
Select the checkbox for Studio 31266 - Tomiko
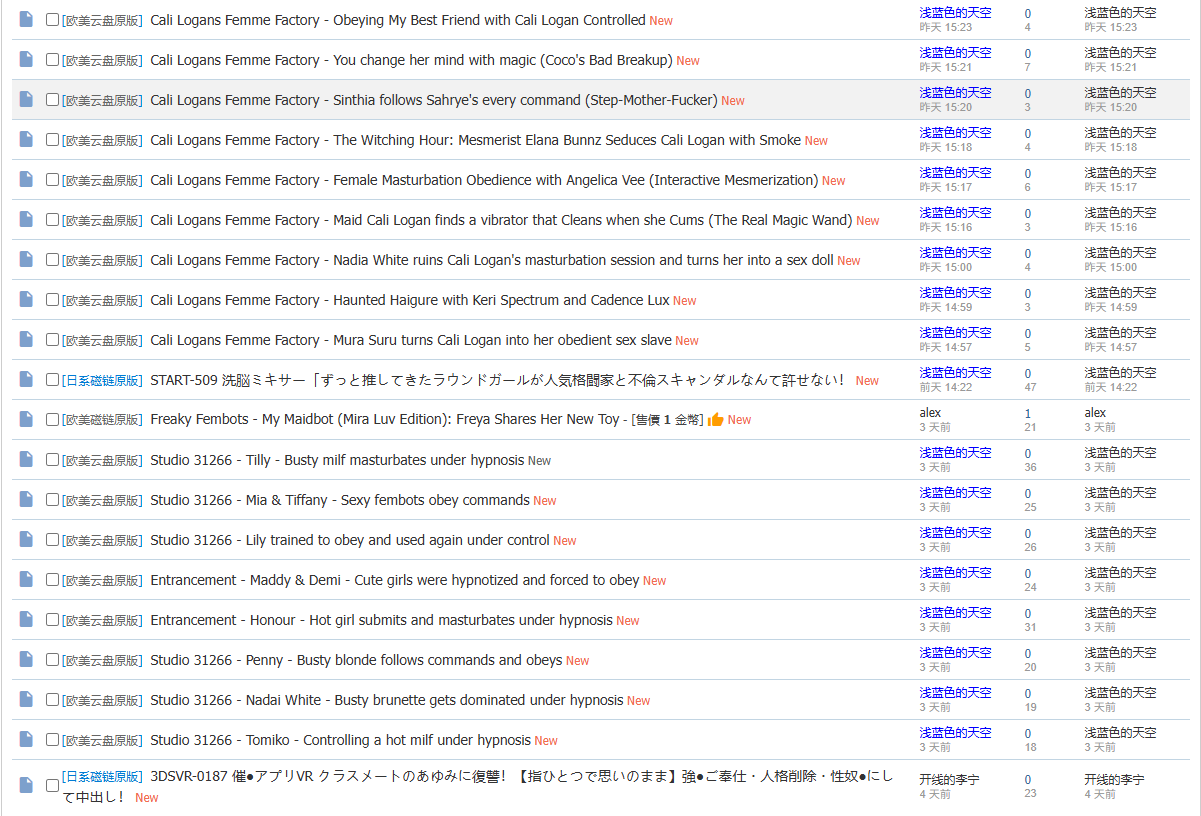(53, 739)
